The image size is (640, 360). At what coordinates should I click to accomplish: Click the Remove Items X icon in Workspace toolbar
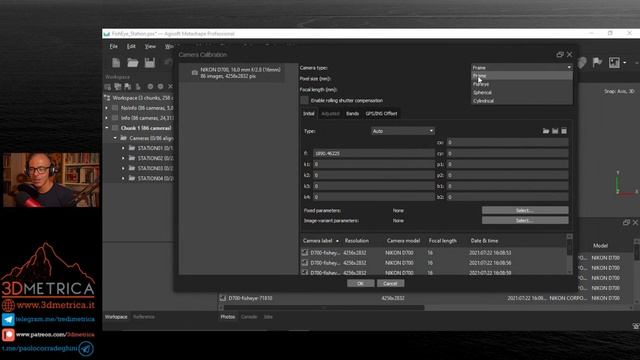(170, 87)
